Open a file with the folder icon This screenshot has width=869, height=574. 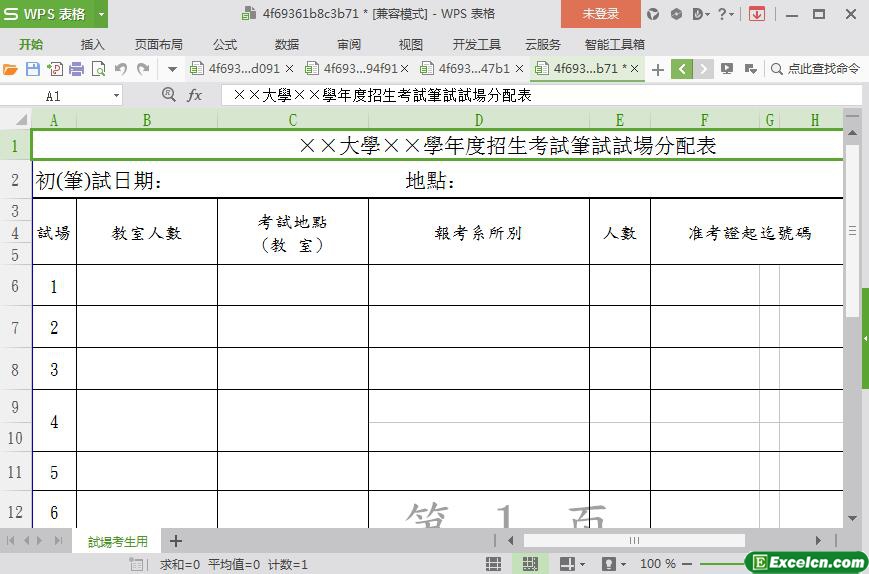tap(11, 69)
